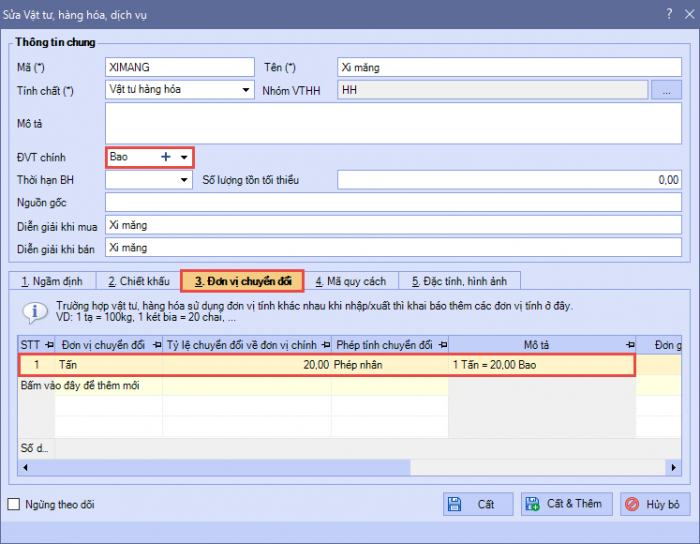Click pin icon in Phép tính chuyển đổi header
Image resolution: width=700 pixels, height=544 pixels.
[x=439, y=345]
